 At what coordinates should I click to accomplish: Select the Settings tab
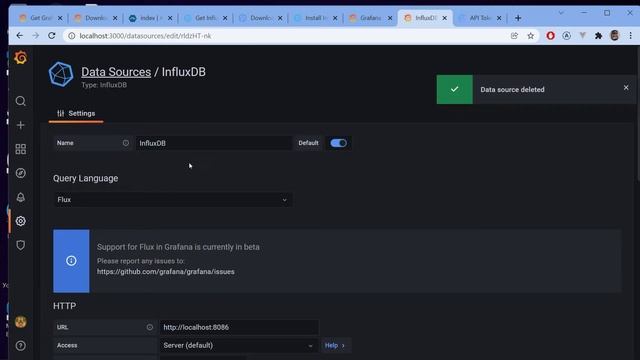[76, 113]
